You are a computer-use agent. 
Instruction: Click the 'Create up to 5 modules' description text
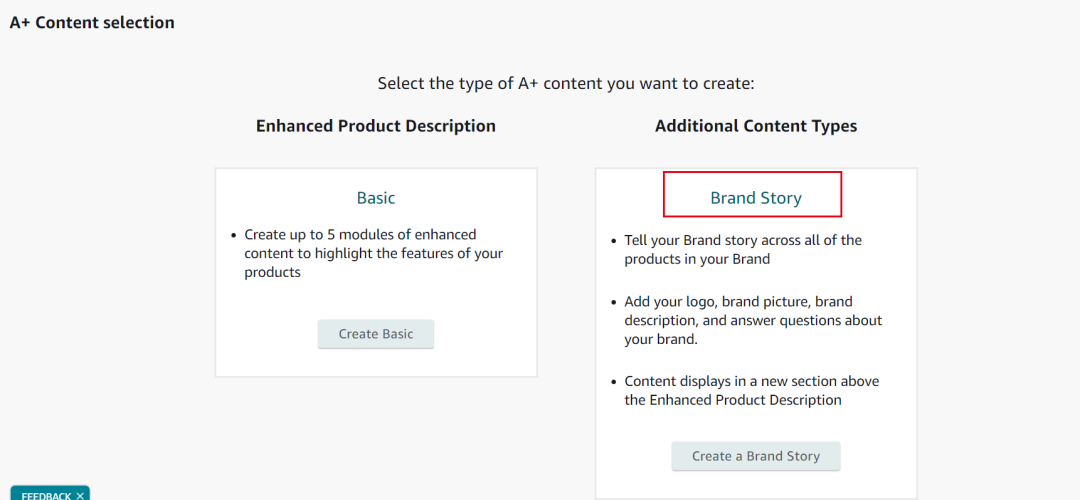pos(373,253)
